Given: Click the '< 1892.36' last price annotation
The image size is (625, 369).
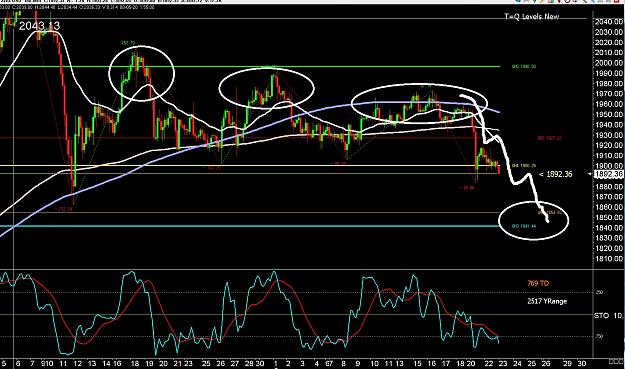Looking at the screenshot, I should tap(556, 174).
